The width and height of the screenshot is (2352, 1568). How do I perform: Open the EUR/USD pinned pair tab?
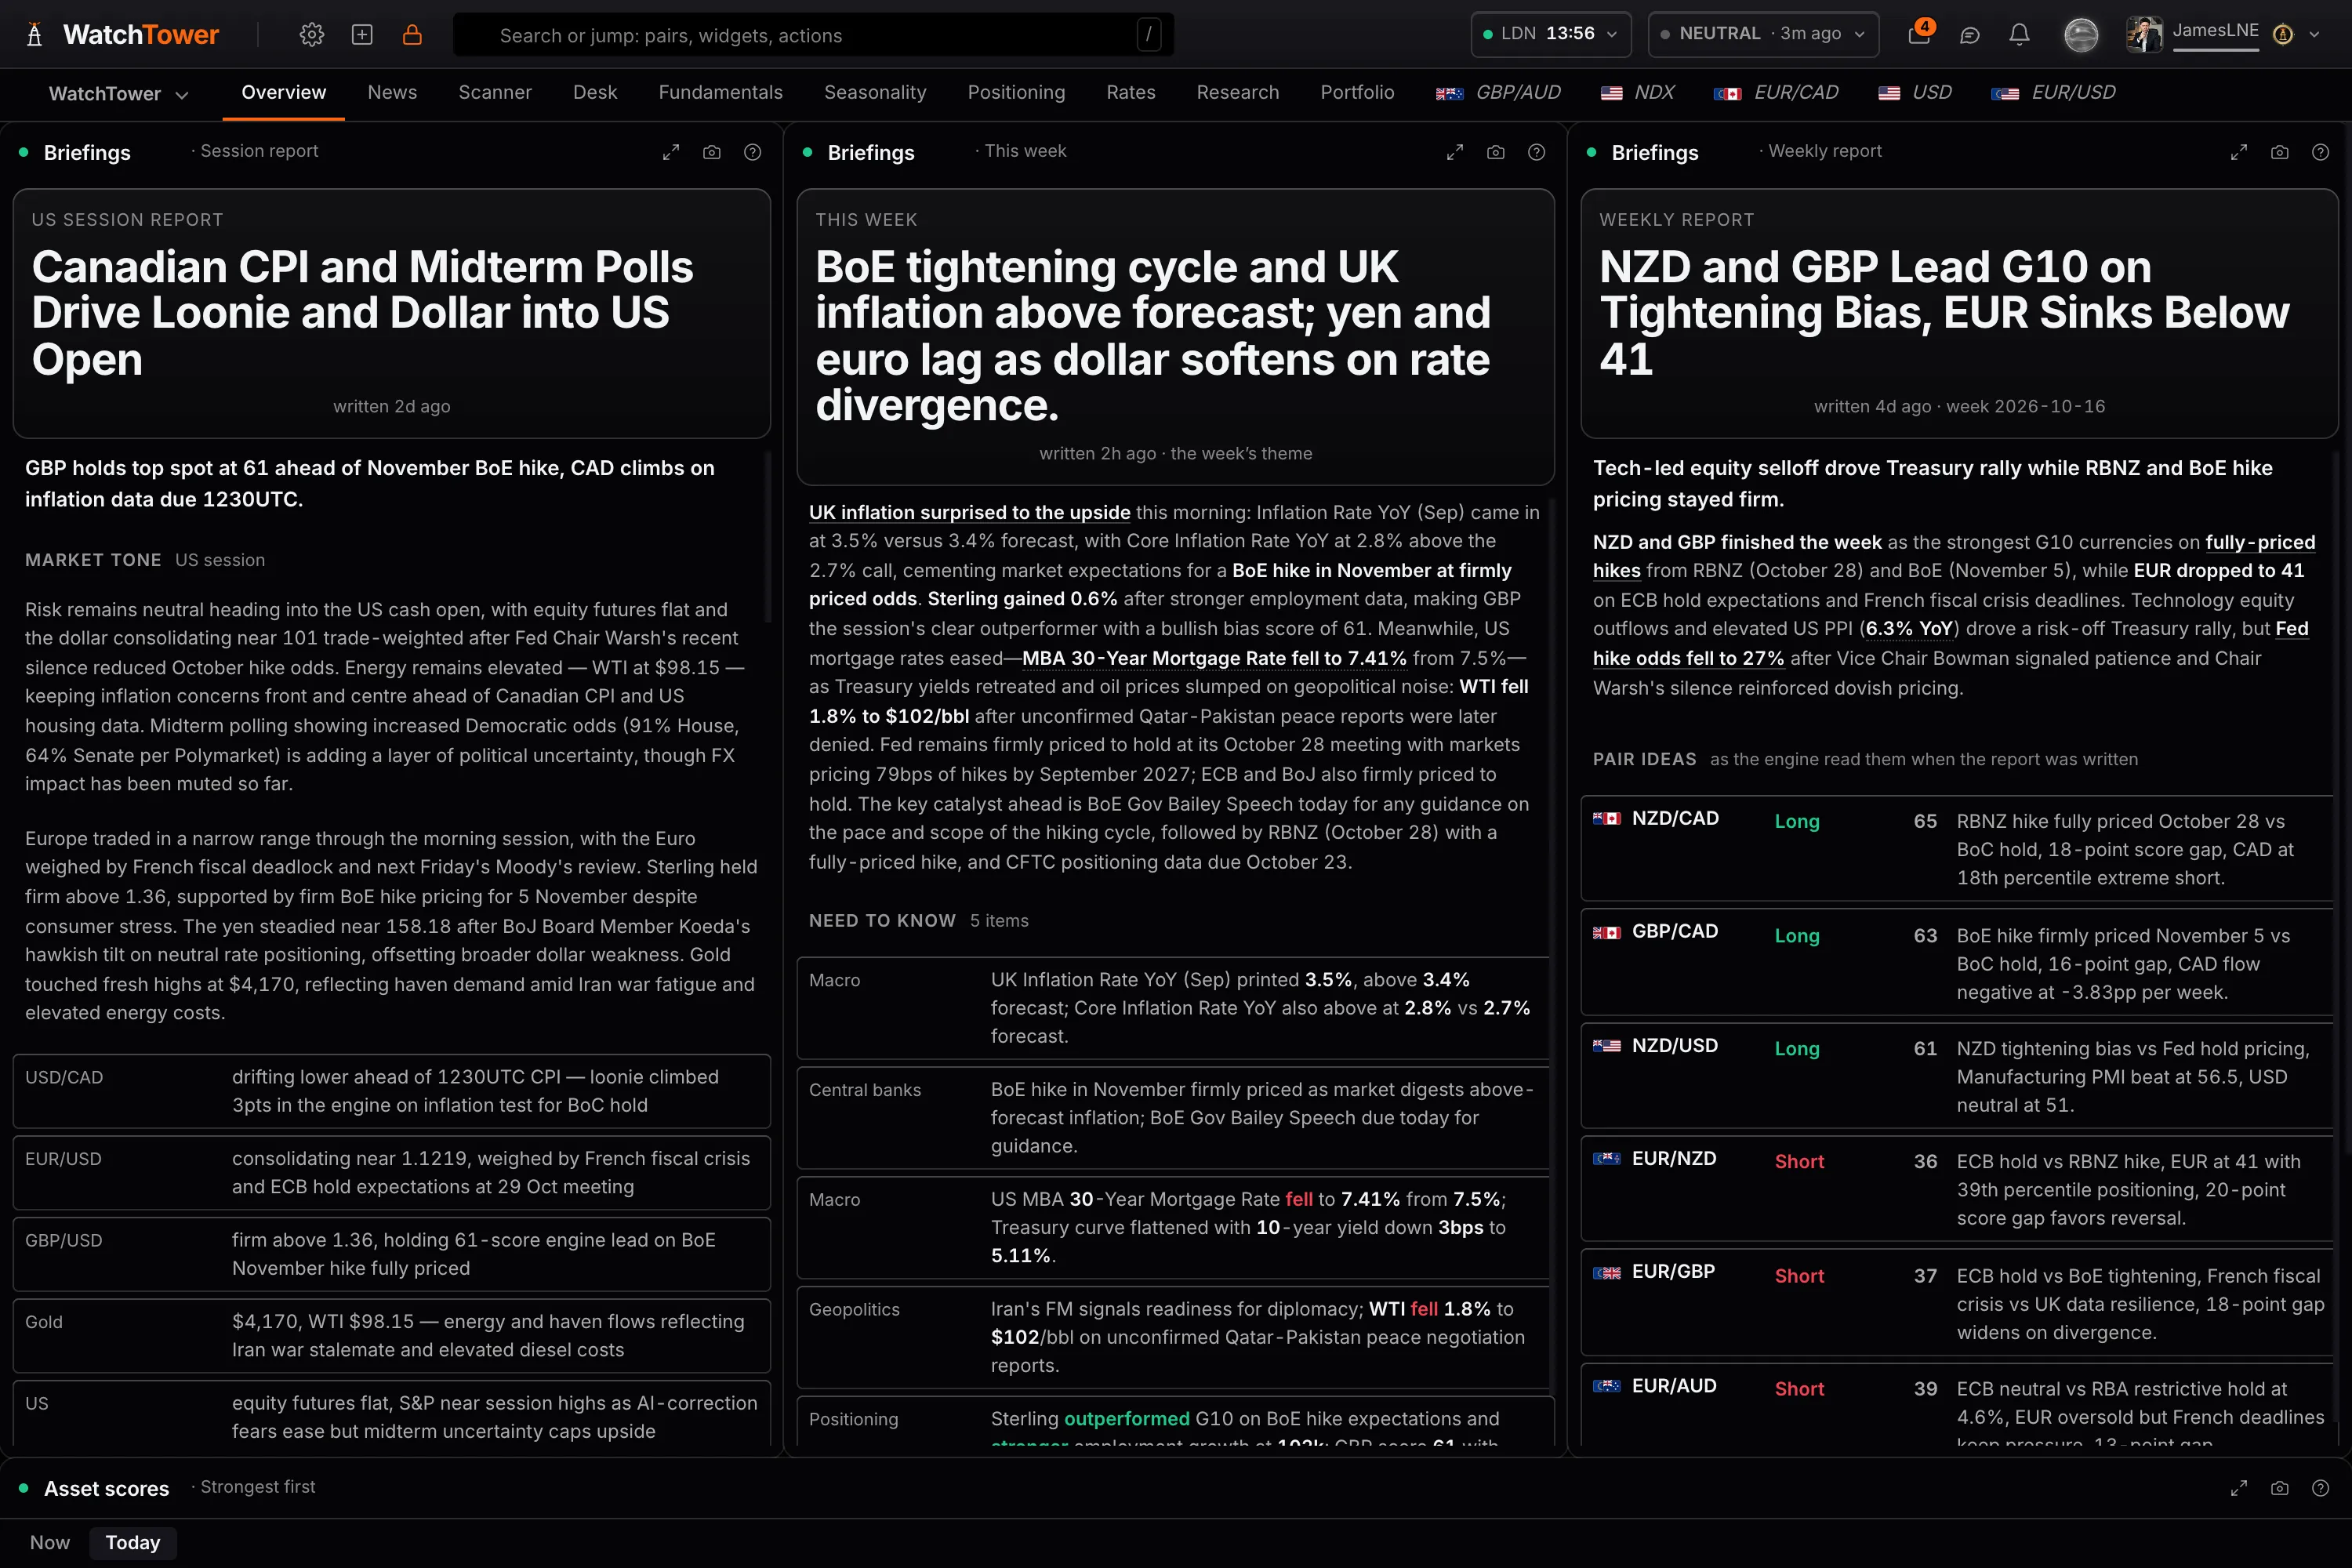click(2053, 92)
